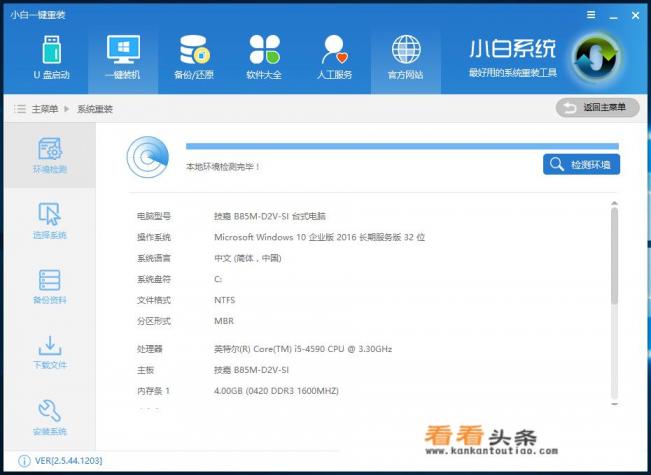Click the 电脑型号 label
The width and height of the screenshot is (651, 475).
click(154, 216)
